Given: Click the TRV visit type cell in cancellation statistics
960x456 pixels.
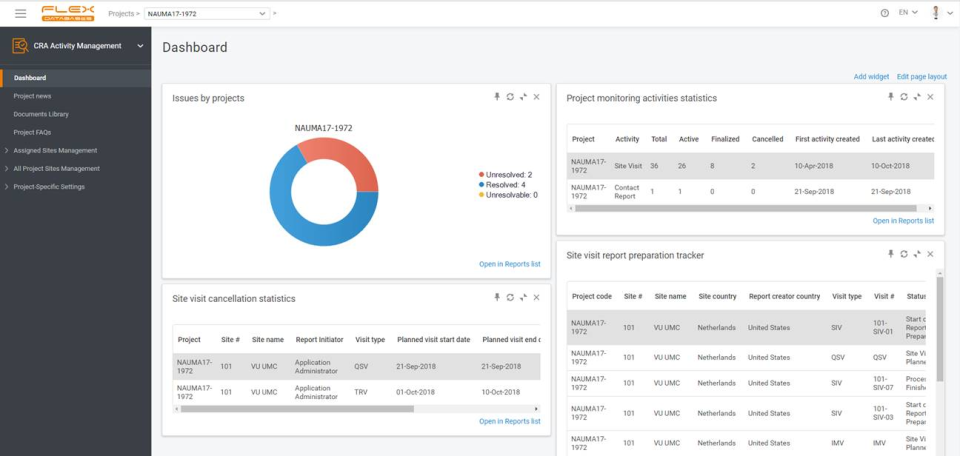Looking at the screenshot, I should click(361, 392).
